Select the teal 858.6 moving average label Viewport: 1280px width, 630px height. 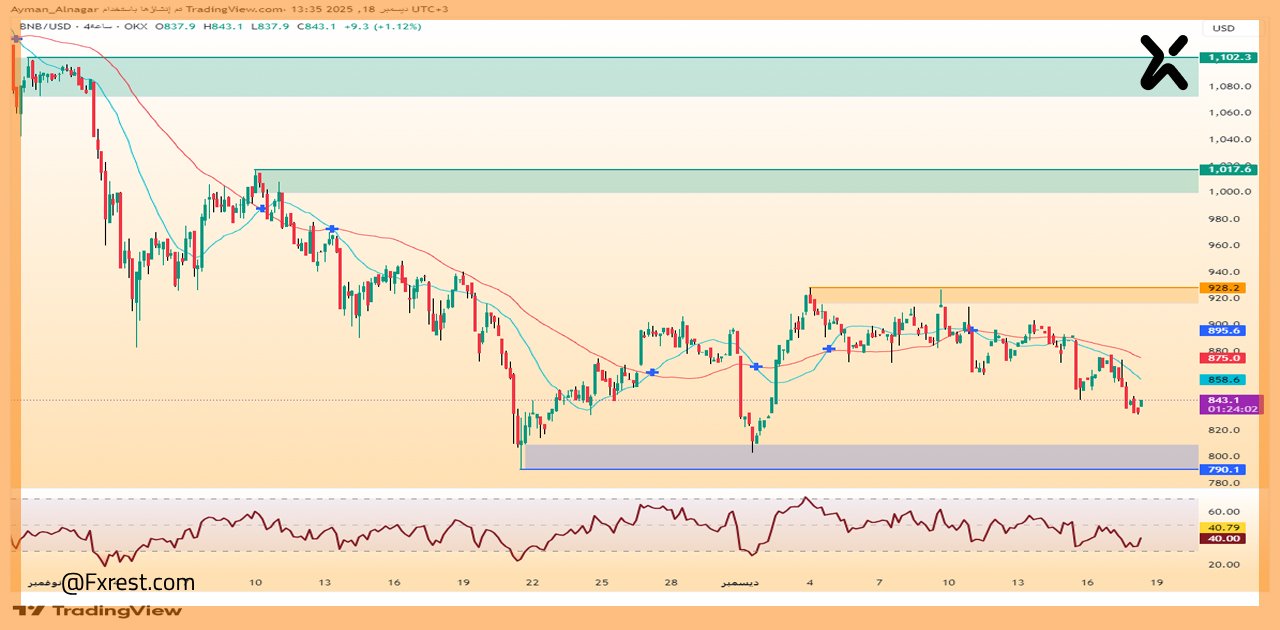pos(1224,380)
